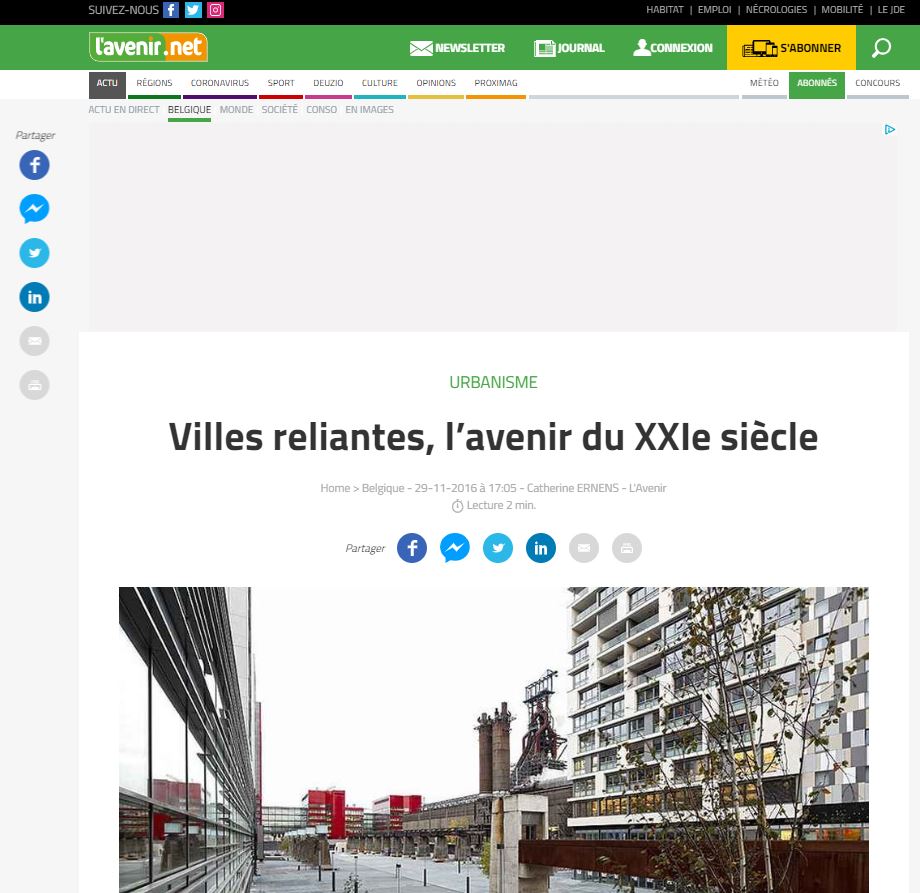
Task: Share on Facebook below the article title
Action: 412,548
